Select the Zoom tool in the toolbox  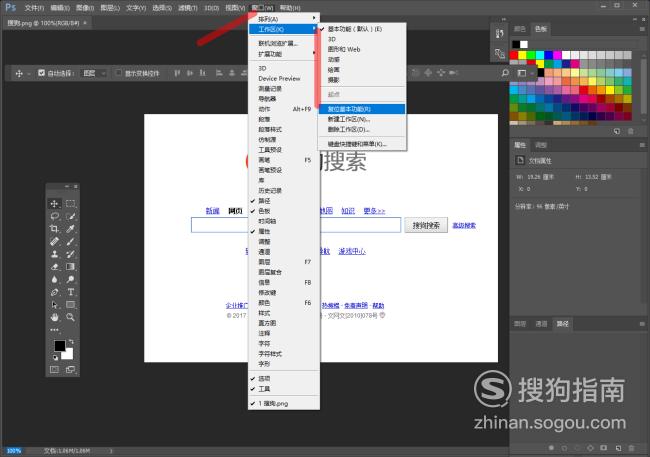71,318
